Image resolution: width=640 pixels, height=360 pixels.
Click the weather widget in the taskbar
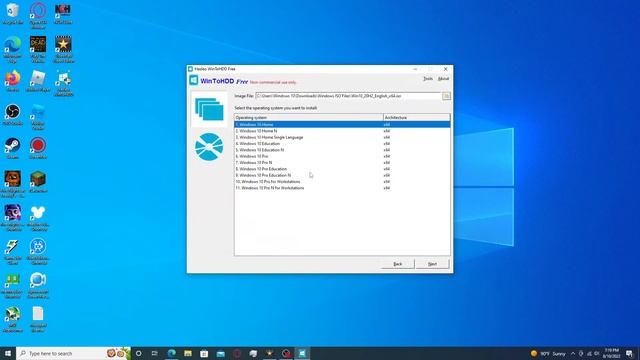[548, 353]
